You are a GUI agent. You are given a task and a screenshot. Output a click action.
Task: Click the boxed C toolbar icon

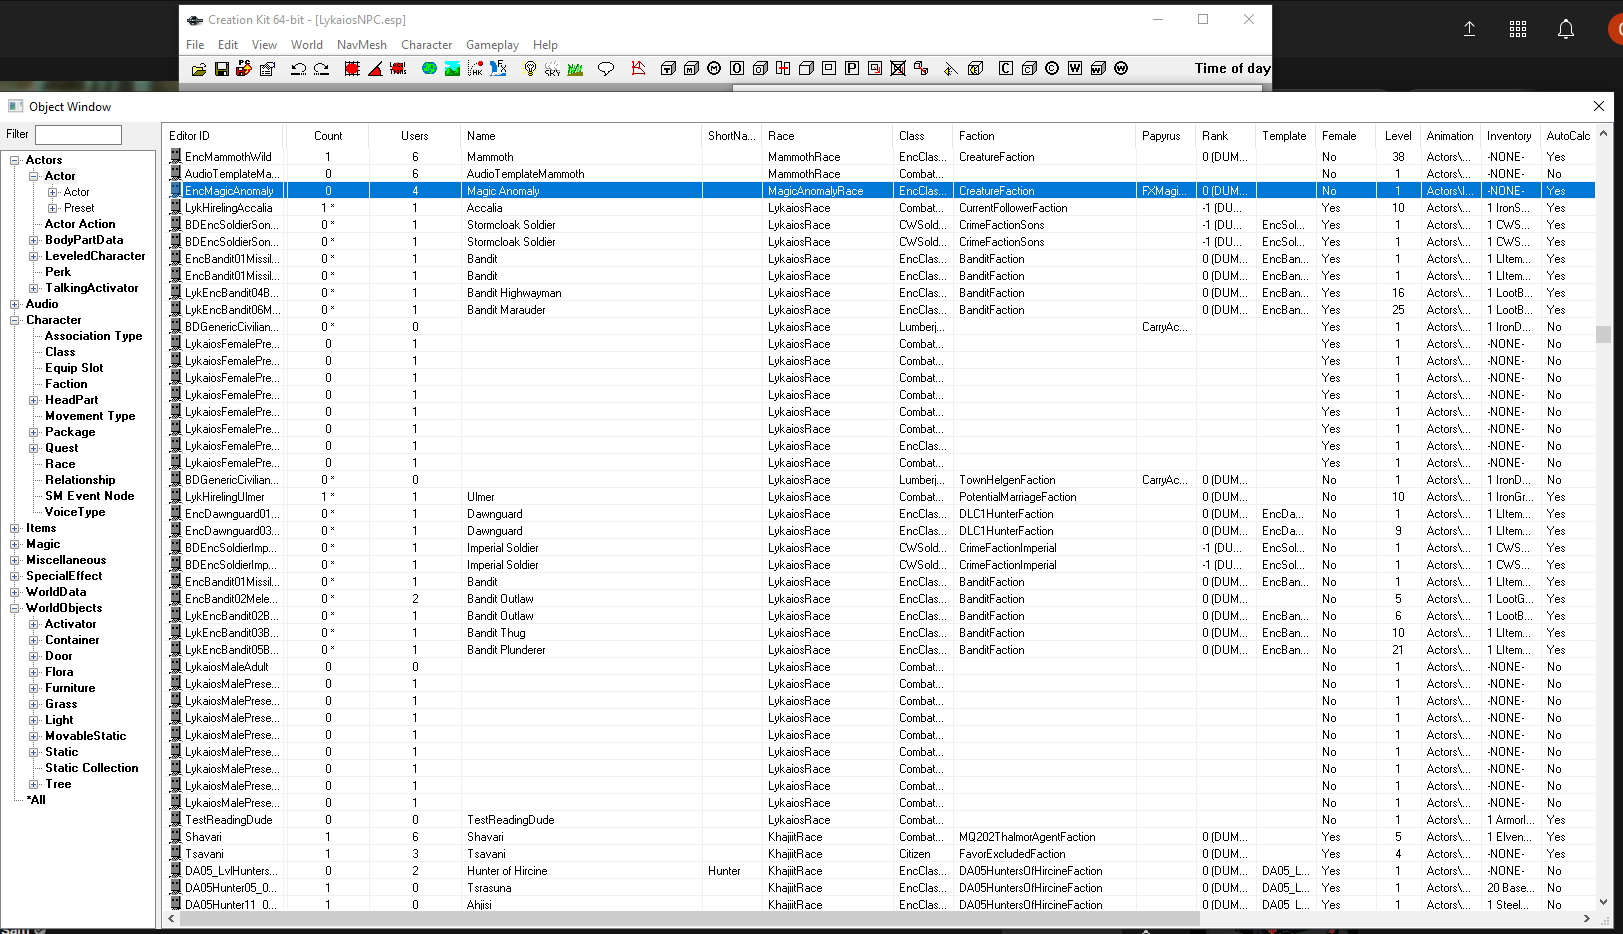click(x=1006, y=69)
